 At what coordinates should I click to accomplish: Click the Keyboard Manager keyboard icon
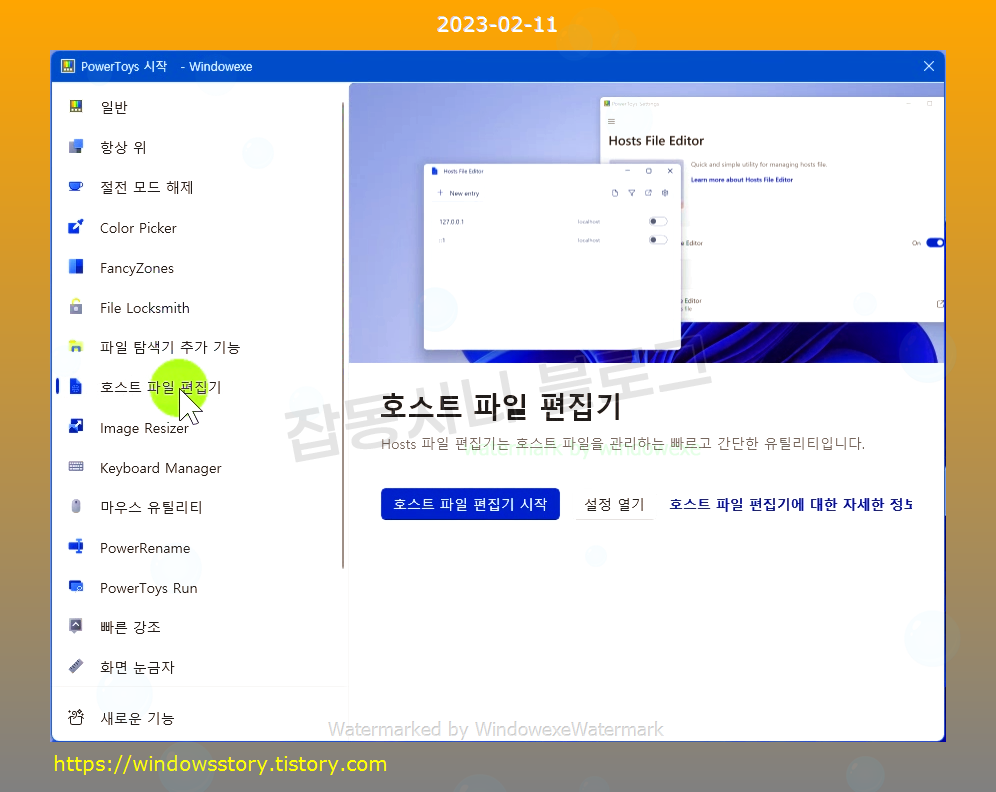pos(76,467)
